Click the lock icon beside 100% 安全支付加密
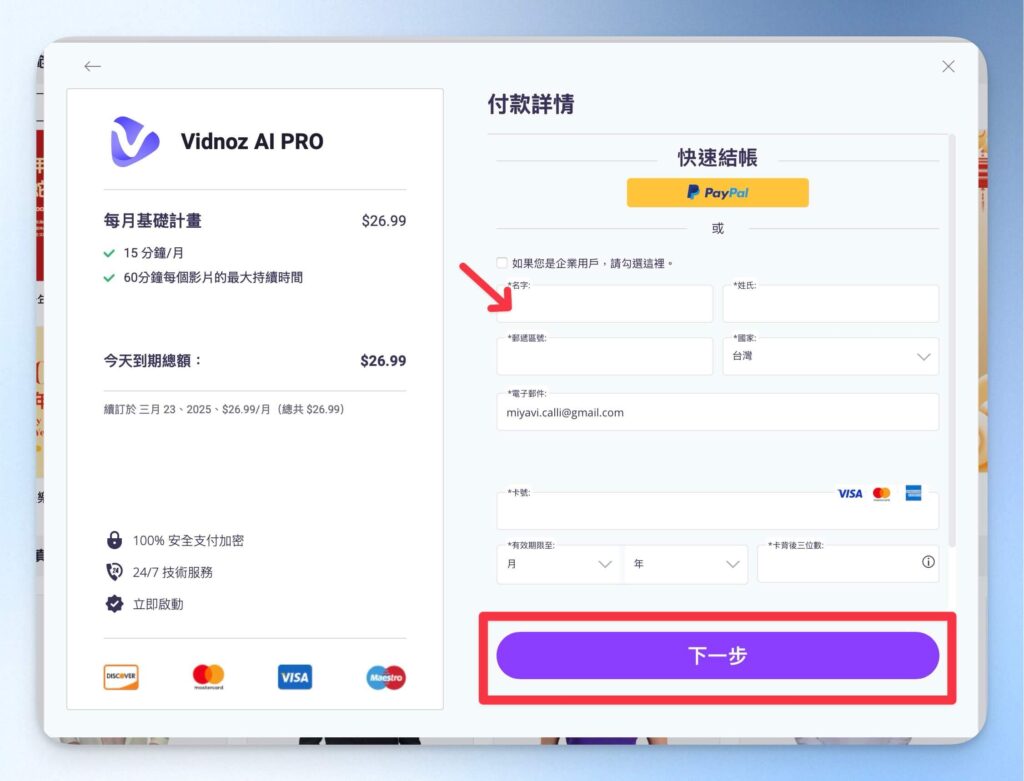Viewport: 1024px width, 781px height. click(x=114, y=540)
